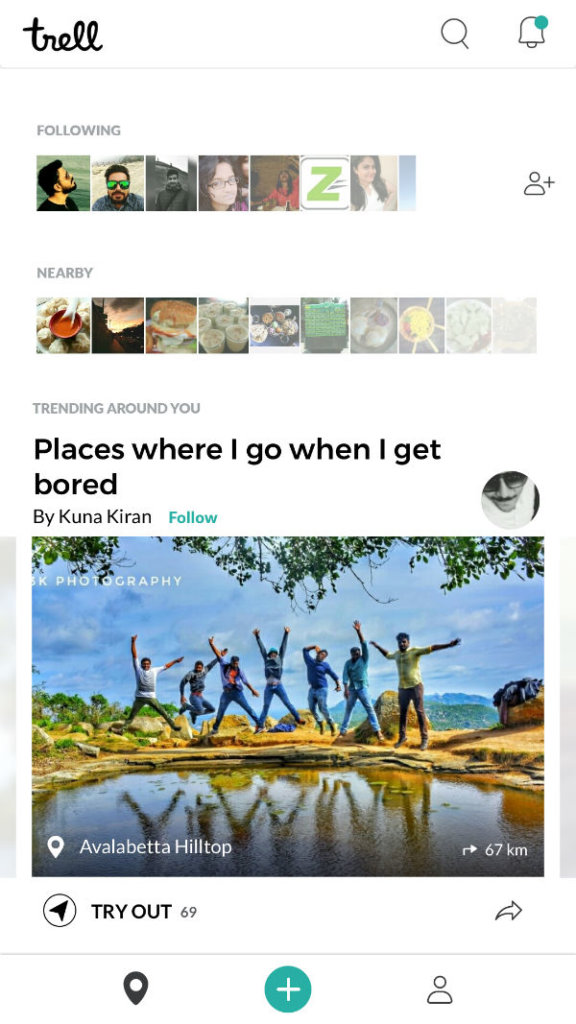Screen dimensions: 576x1024
Task: Click the share arrow icon
Action: [x=509, y=910]
